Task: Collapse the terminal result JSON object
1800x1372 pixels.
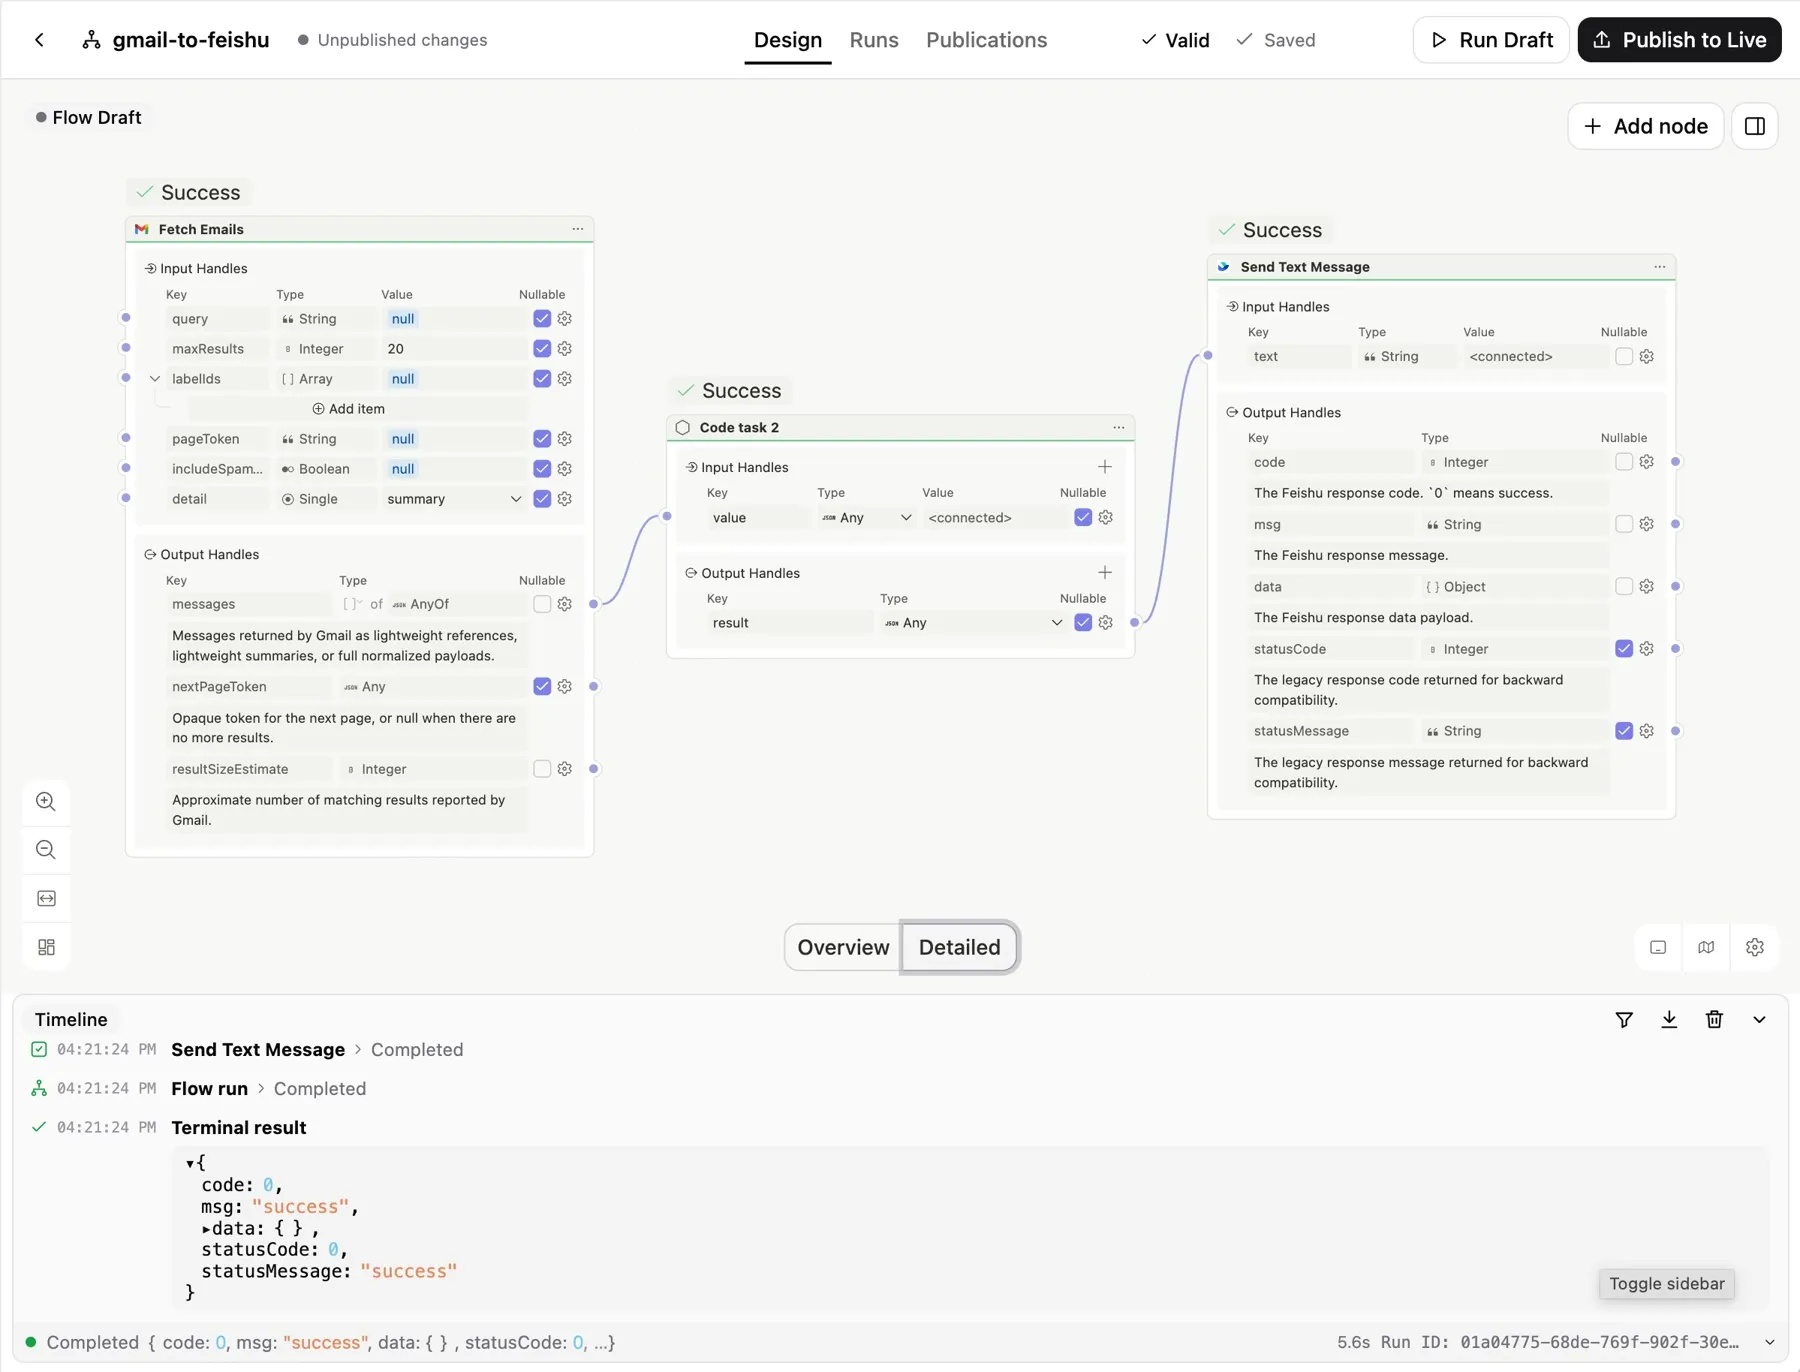Action: (x=190, y=1164)
